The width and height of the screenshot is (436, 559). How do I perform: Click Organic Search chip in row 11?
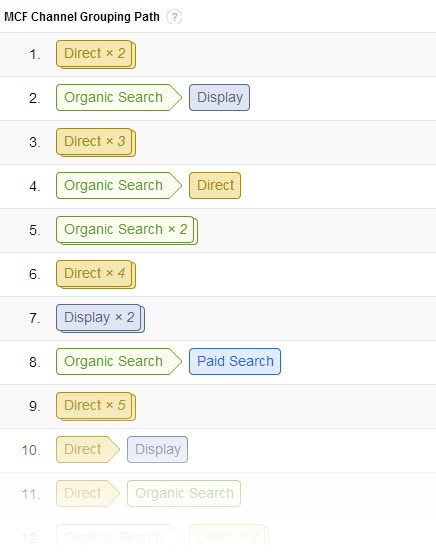(184, 493)
